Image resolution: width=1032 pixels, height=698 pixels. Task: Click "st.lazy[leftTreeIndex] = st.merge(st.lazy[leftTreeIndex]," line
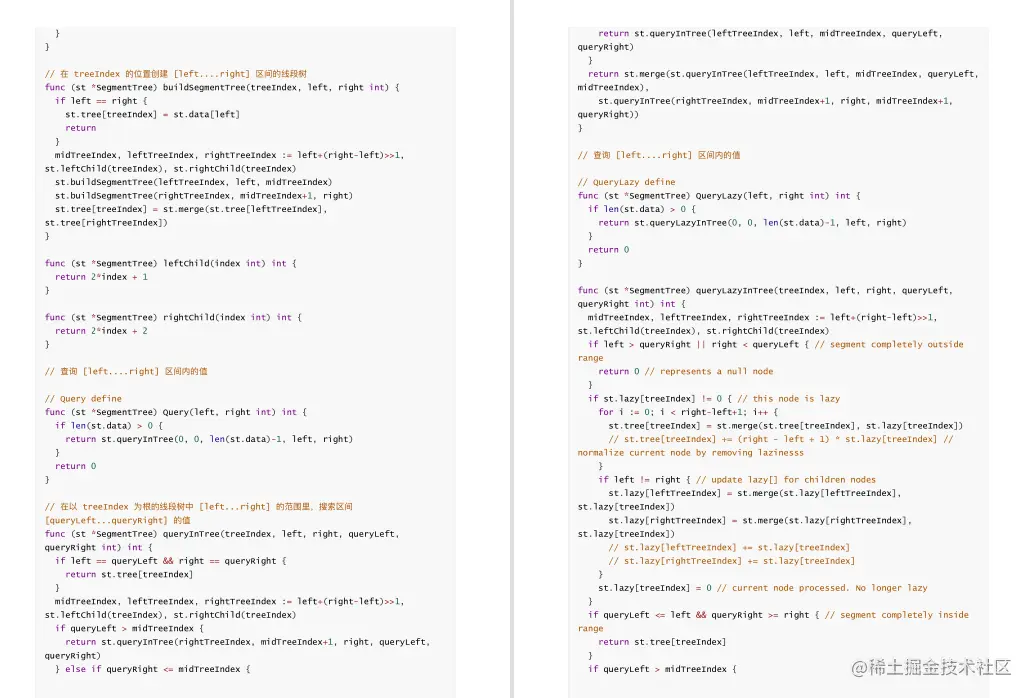click(x=755, y=493)
